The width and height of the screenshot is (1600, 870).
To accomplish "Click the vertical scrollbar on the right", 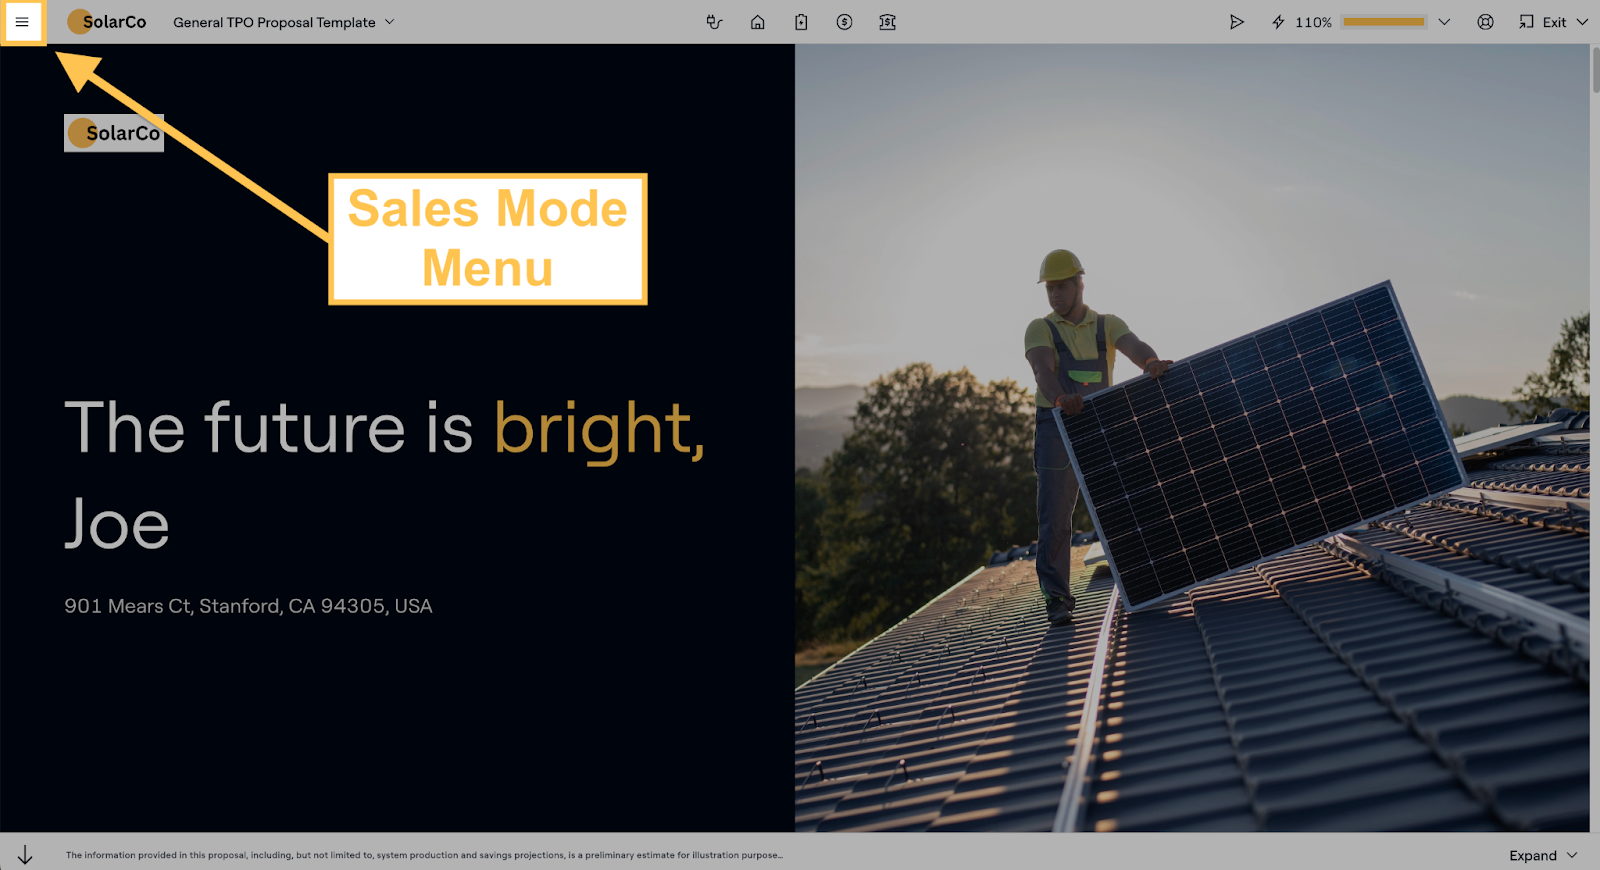I will (1594, 72).
